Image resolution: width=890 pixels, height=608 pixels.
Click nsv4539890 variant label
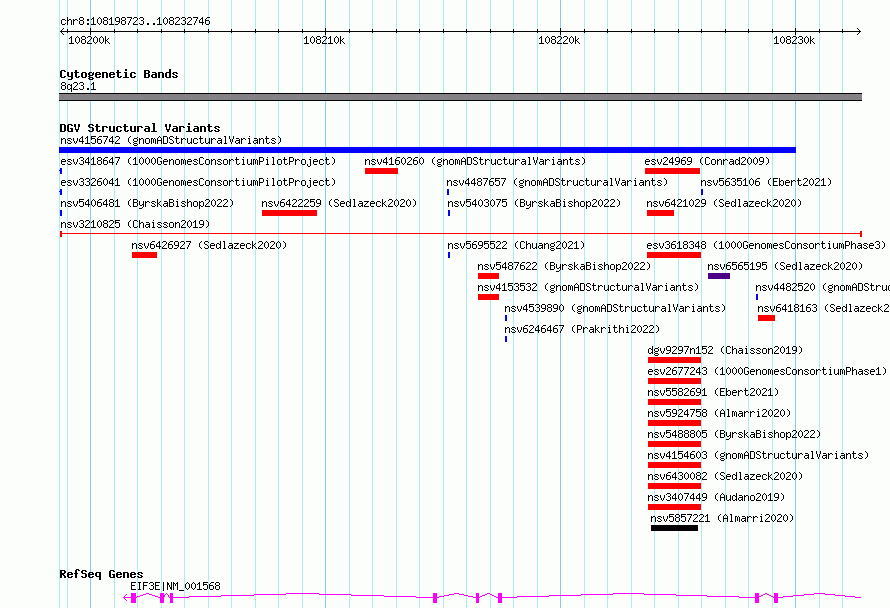pyautogui.click(x=615, y=308)
